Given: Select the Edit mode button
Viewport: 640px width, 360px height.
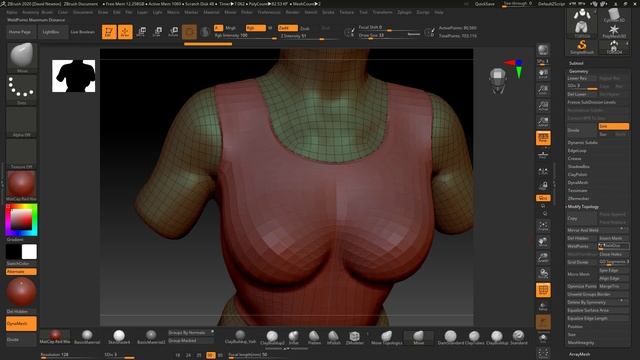Looking at the screenshot, I should [x=109, y=32].
